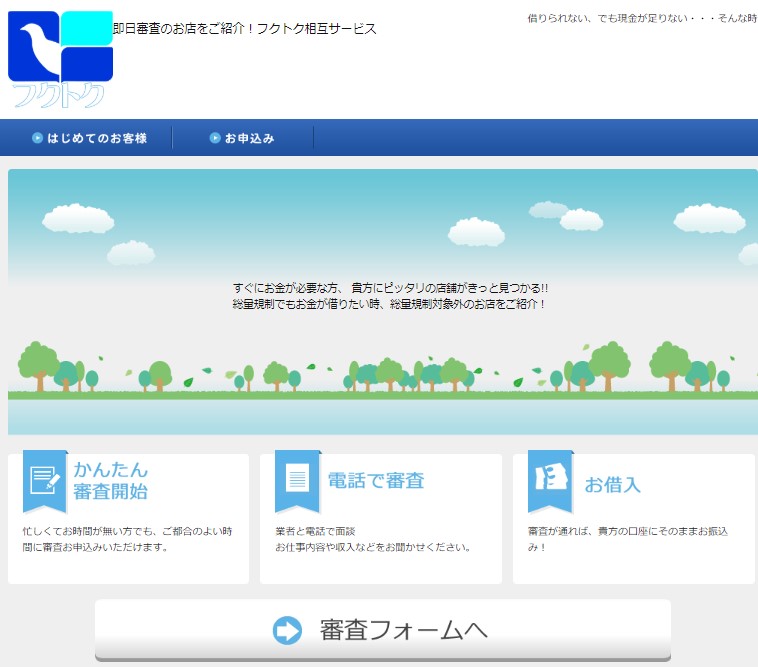Click the scrolling text 借りられない at top right
This screenshot has width=758, height=667.
point(640,19)
